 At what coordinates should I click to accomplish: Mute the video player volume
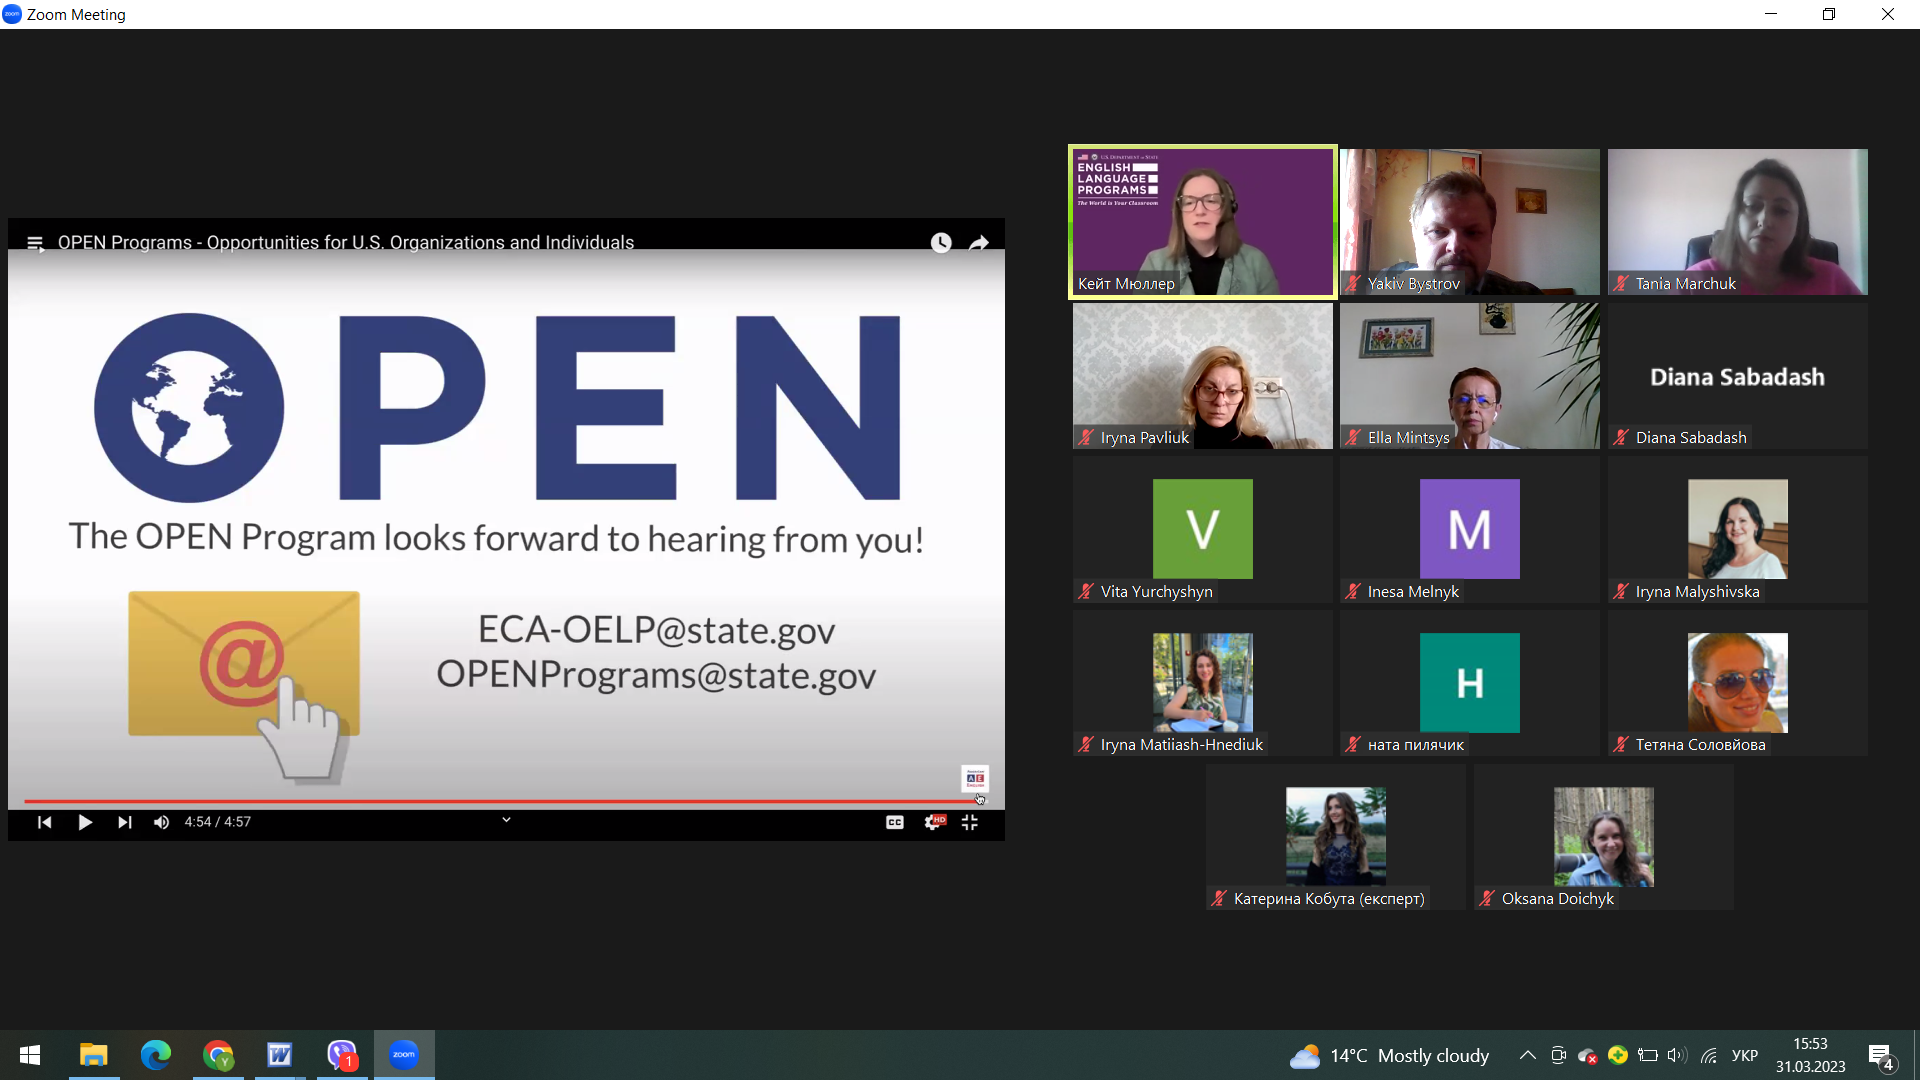coord(161,822)
